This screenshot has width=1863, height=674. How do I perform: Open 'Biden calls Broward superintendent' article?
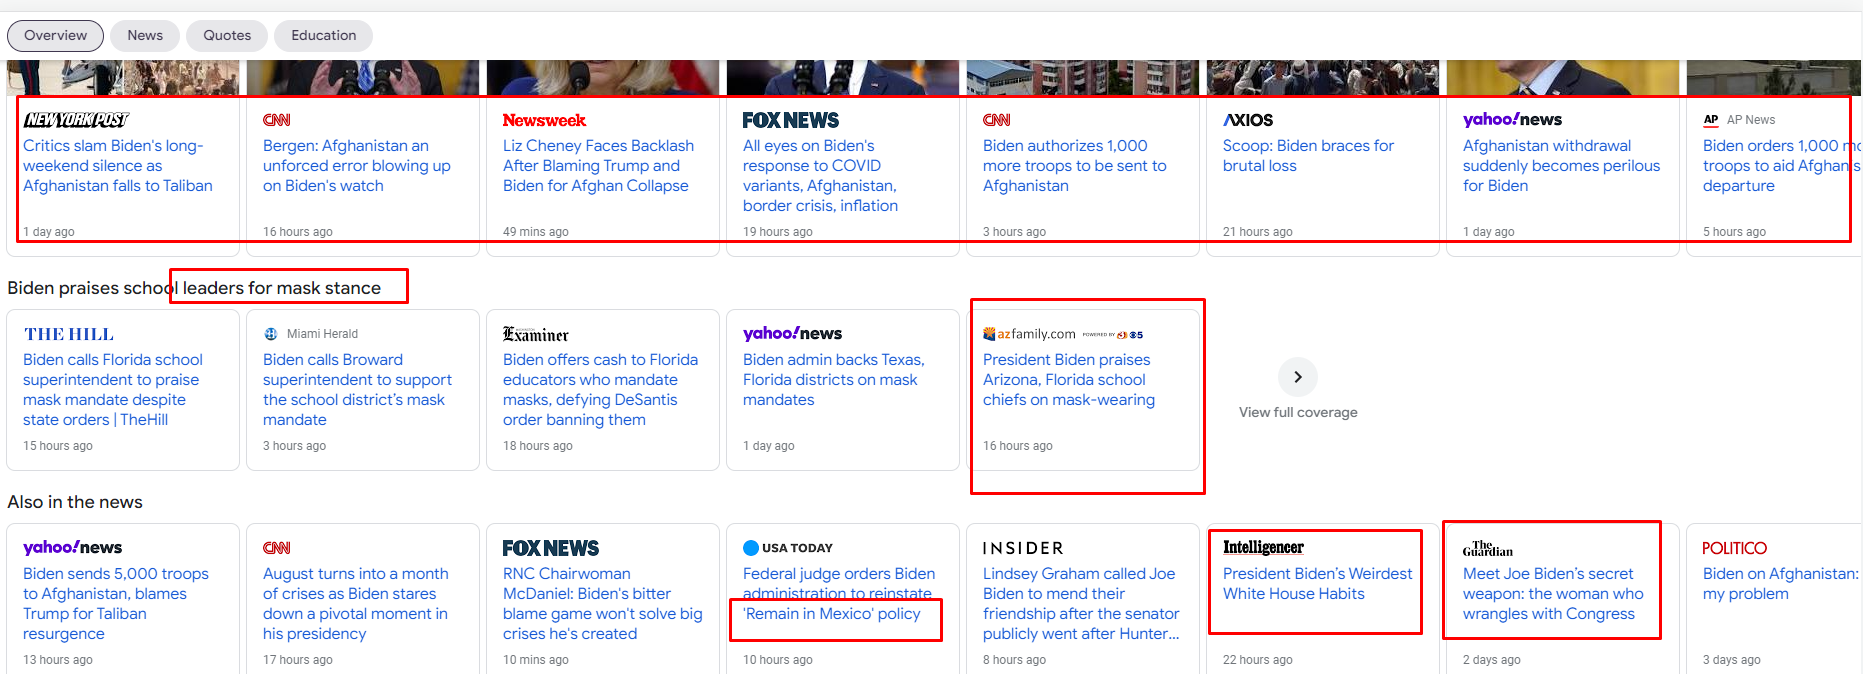pos(357,390)
